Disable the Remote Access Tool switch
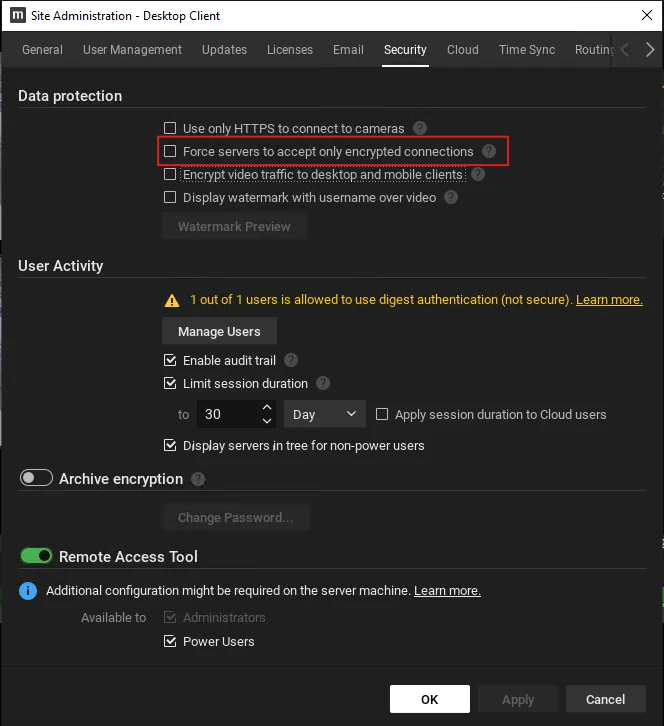The image size is (664, 726). (x=36, y=556)
